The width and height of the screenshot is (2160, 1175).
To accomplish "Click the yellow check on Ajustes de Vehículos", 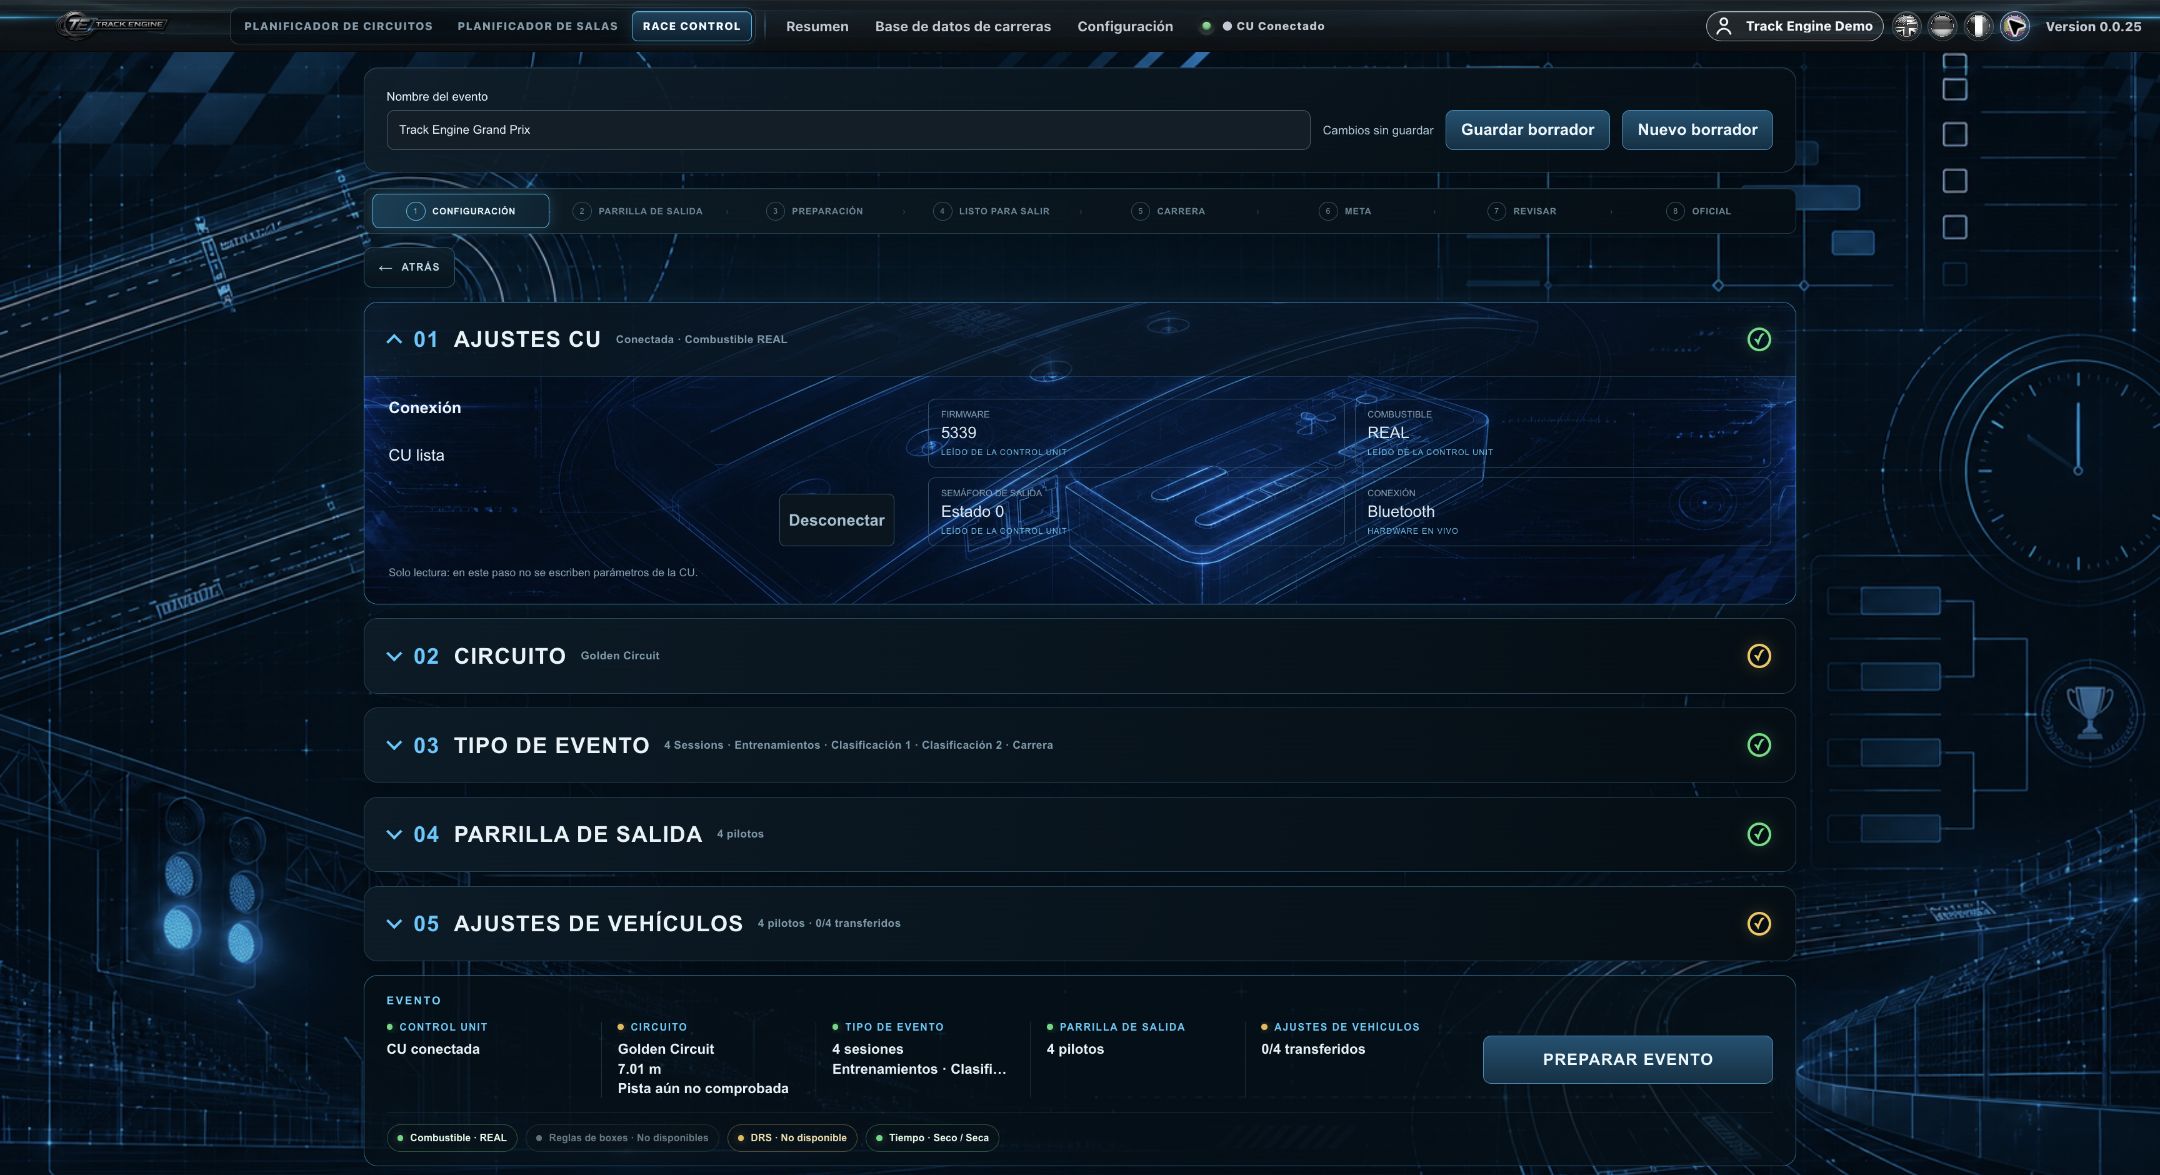I will click(x=1758, y=923).
